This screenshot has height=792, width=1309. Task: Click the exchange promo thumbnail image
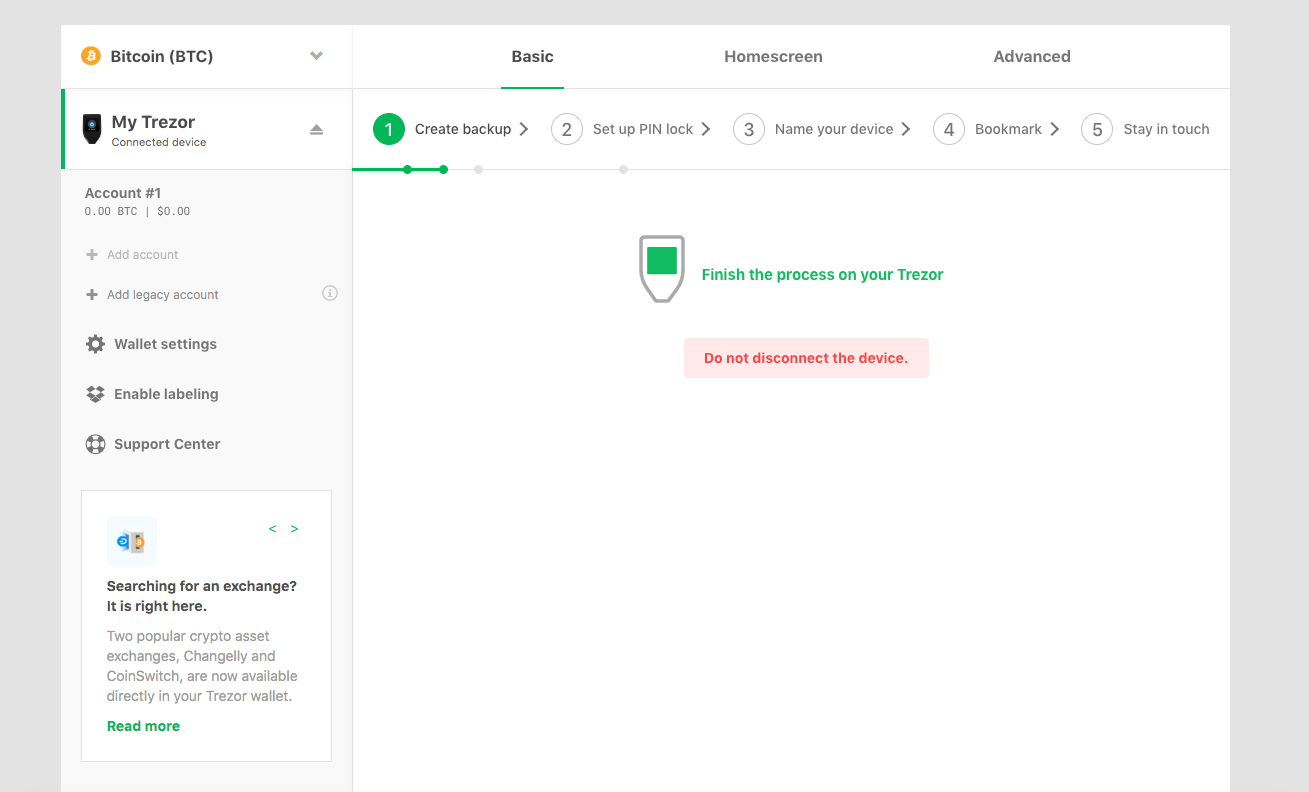point(132,541)
